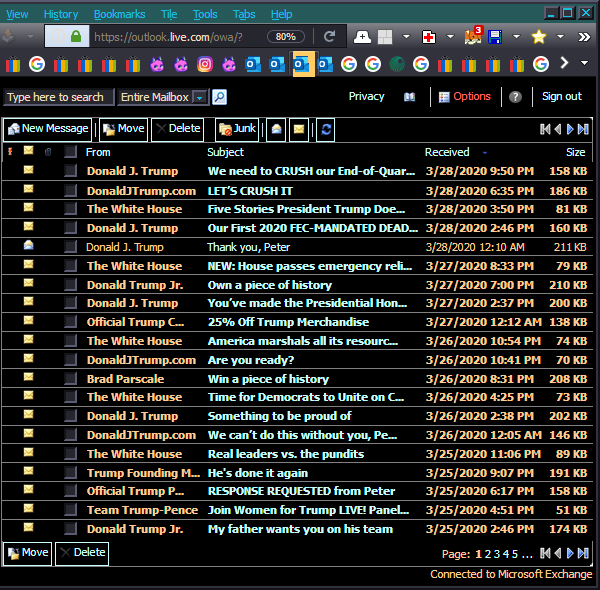Screen dimensions: 600x590
Task: Tick checkbox for 'Own a piece of history'
Action: click(x=70, y=284)
